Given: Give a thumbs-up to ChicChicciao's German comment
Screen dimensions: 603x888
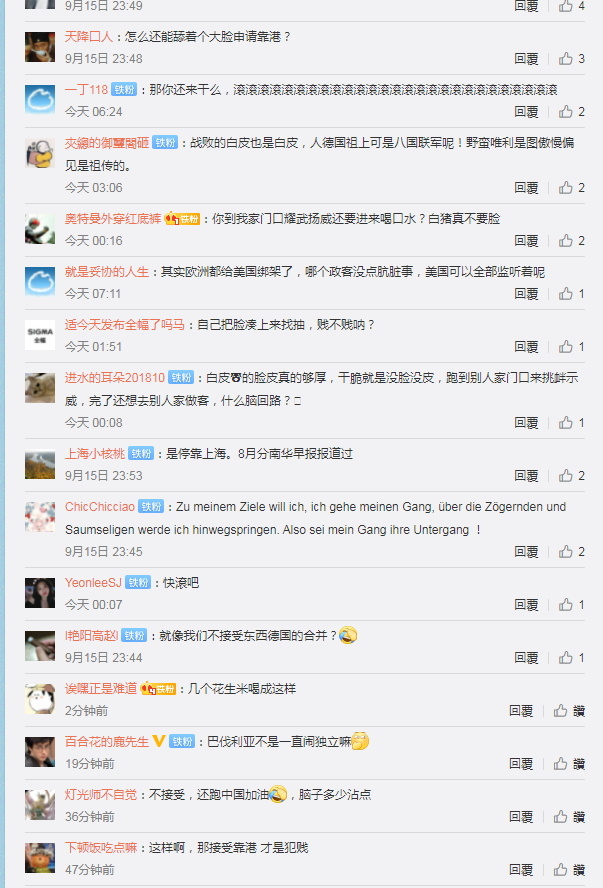Looking at the screenshot, I should (566, 552).
